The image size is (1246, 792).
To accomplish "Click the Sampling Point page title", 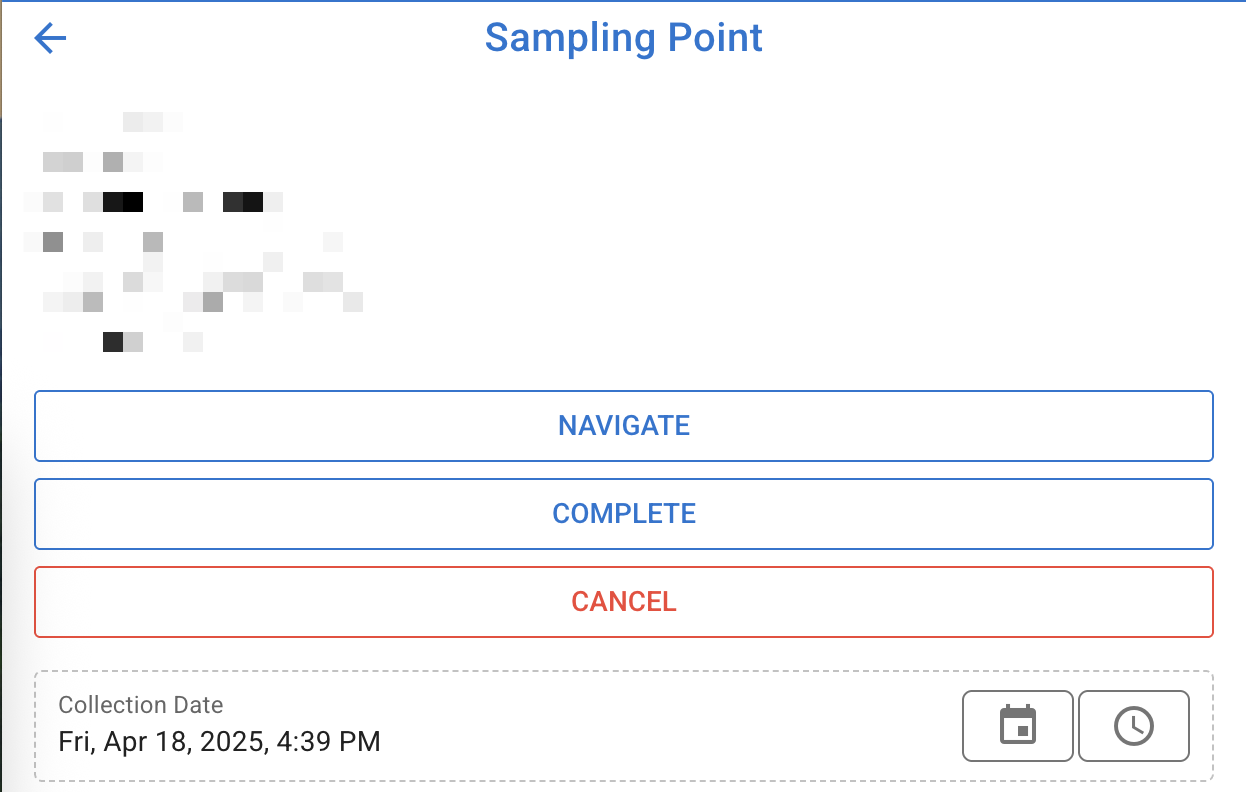I will point(624,38).
